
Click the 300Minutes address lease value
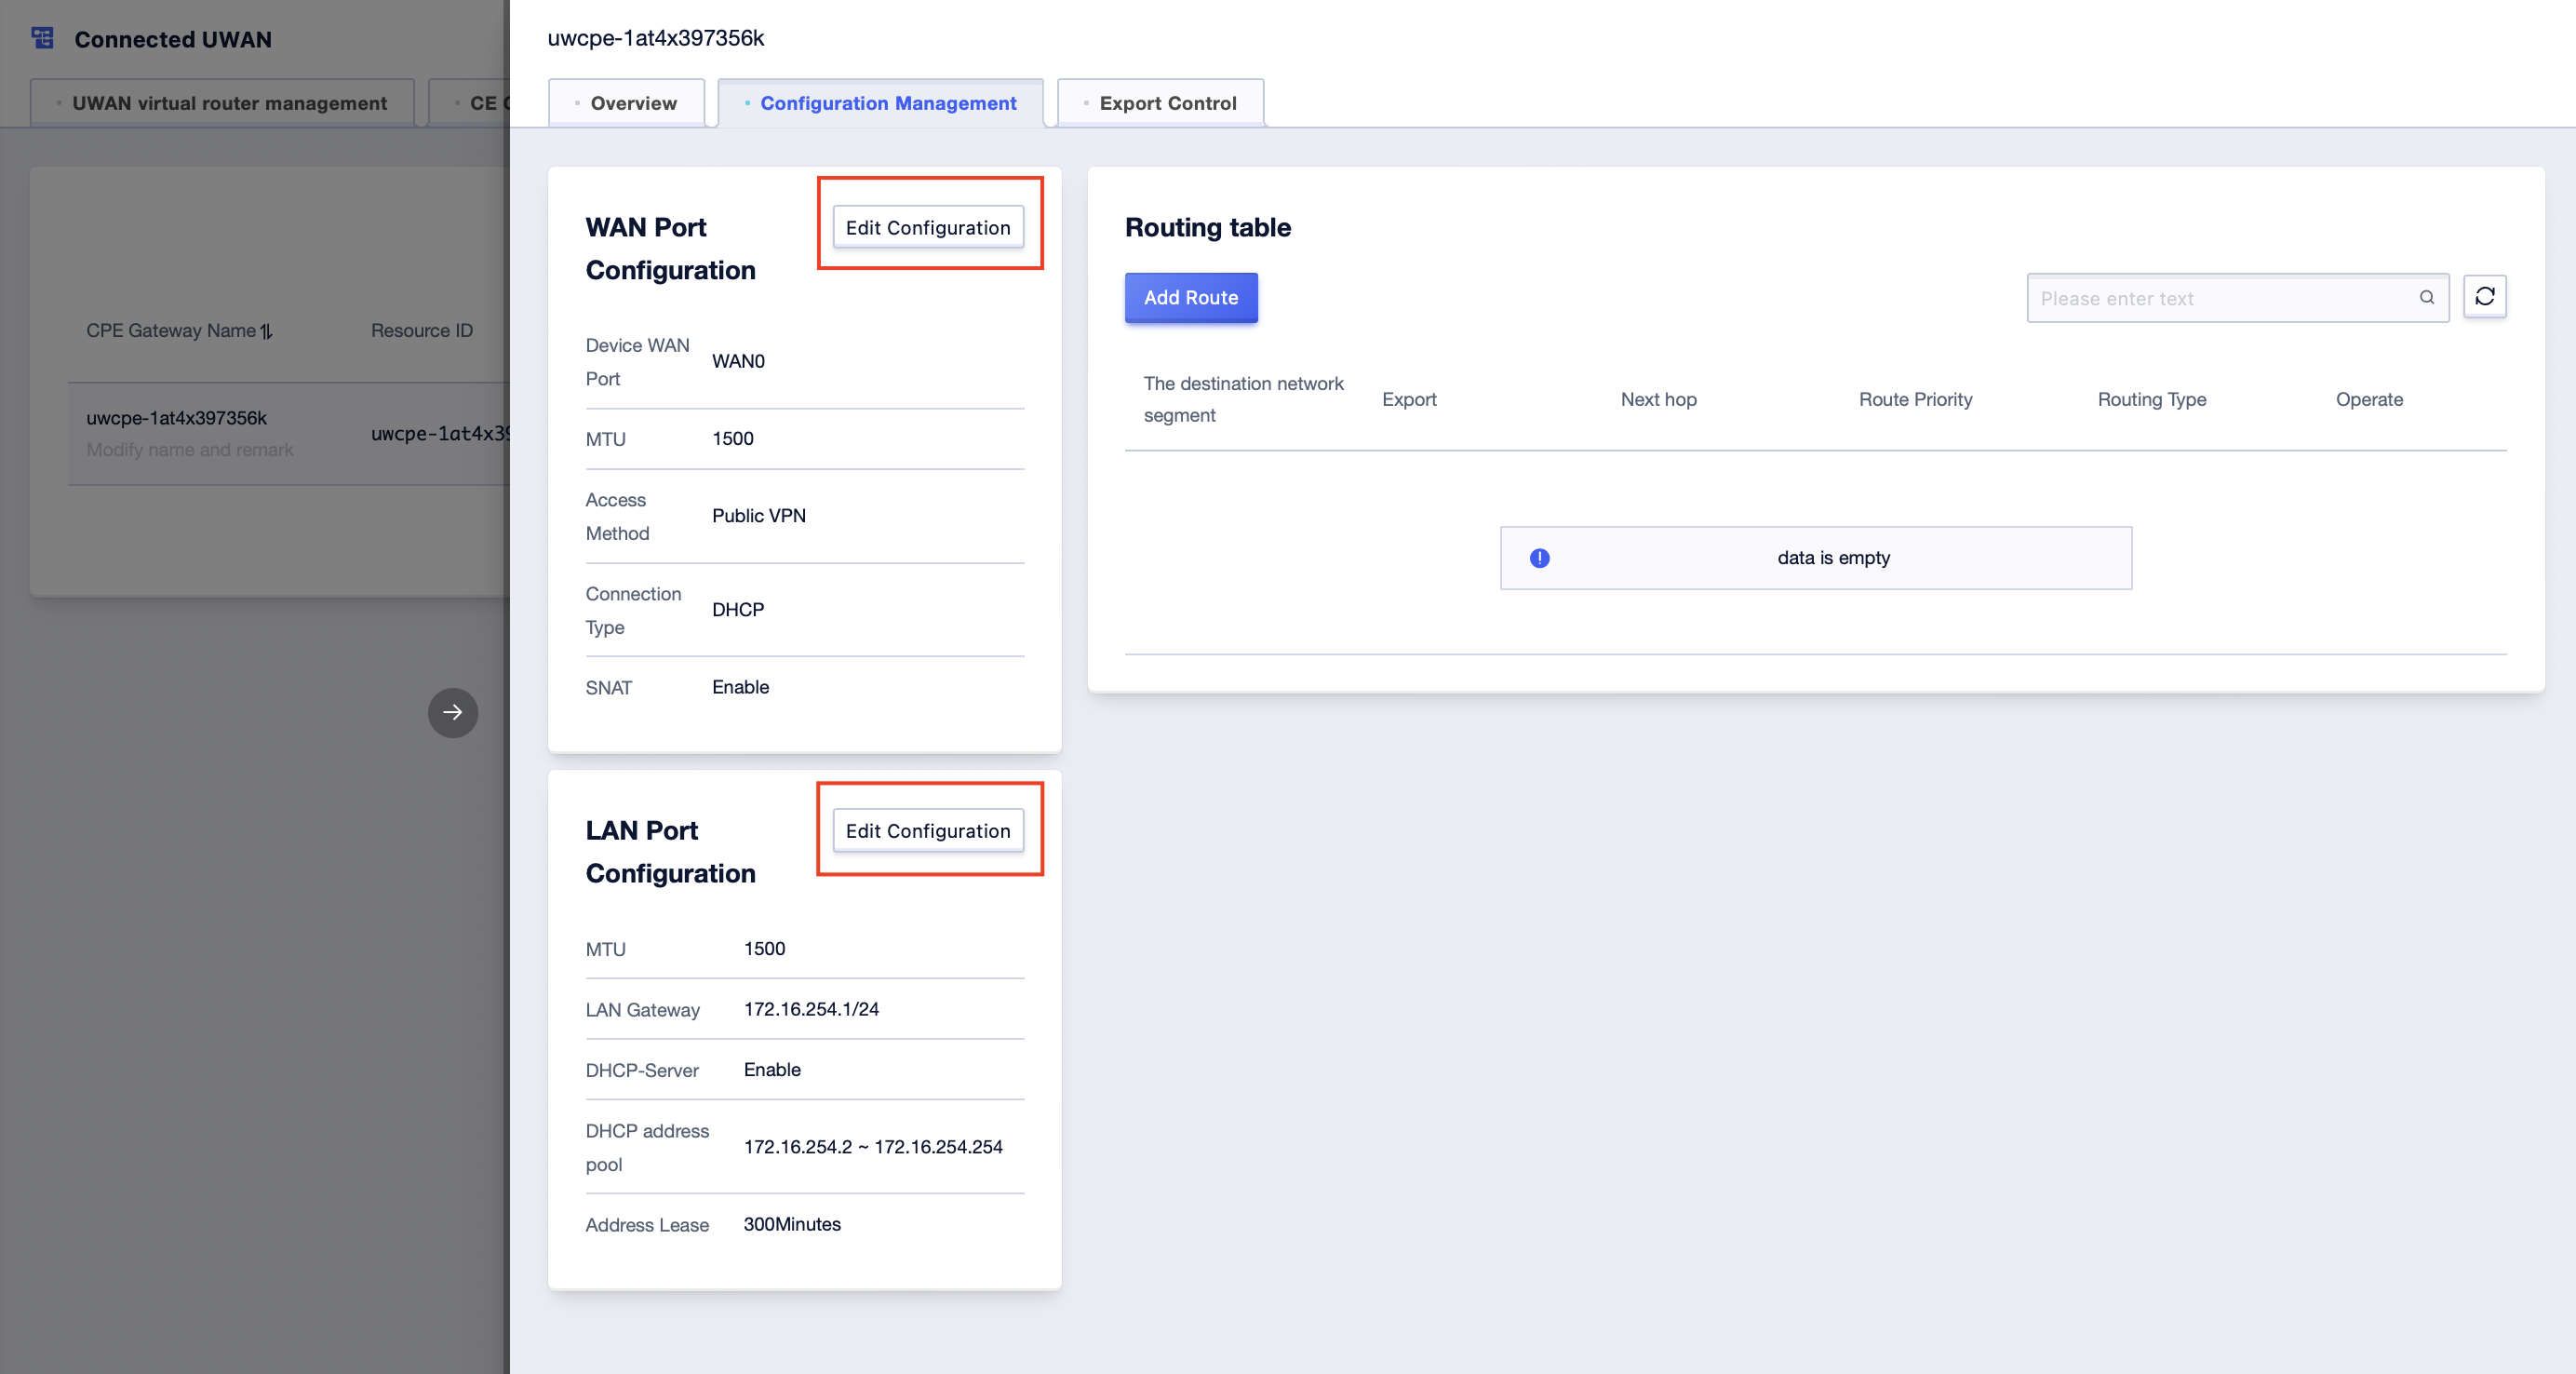792,1224
